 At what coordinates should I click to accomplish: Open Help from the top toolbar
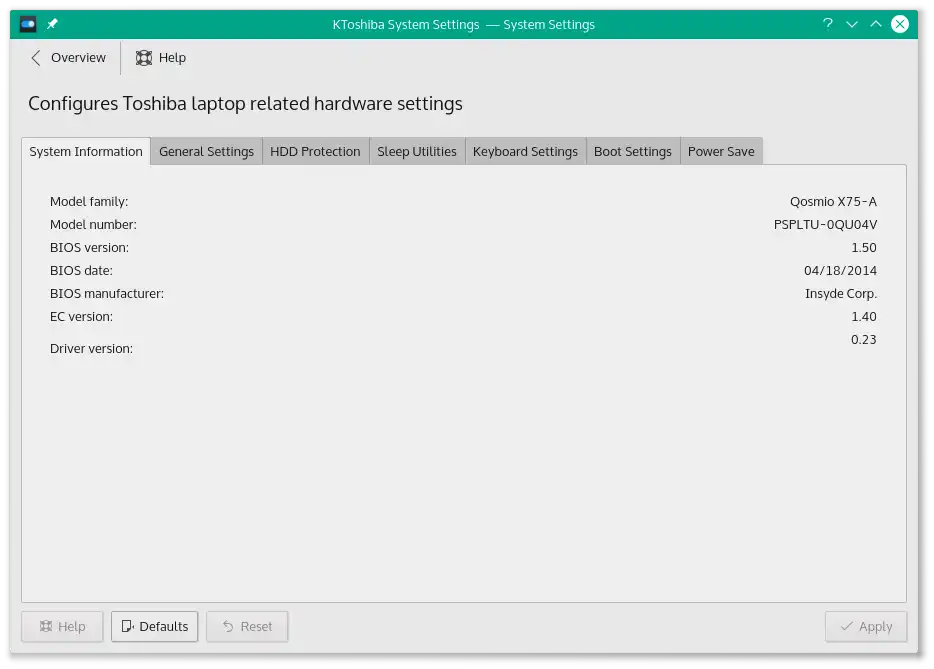tap(161, 58)
